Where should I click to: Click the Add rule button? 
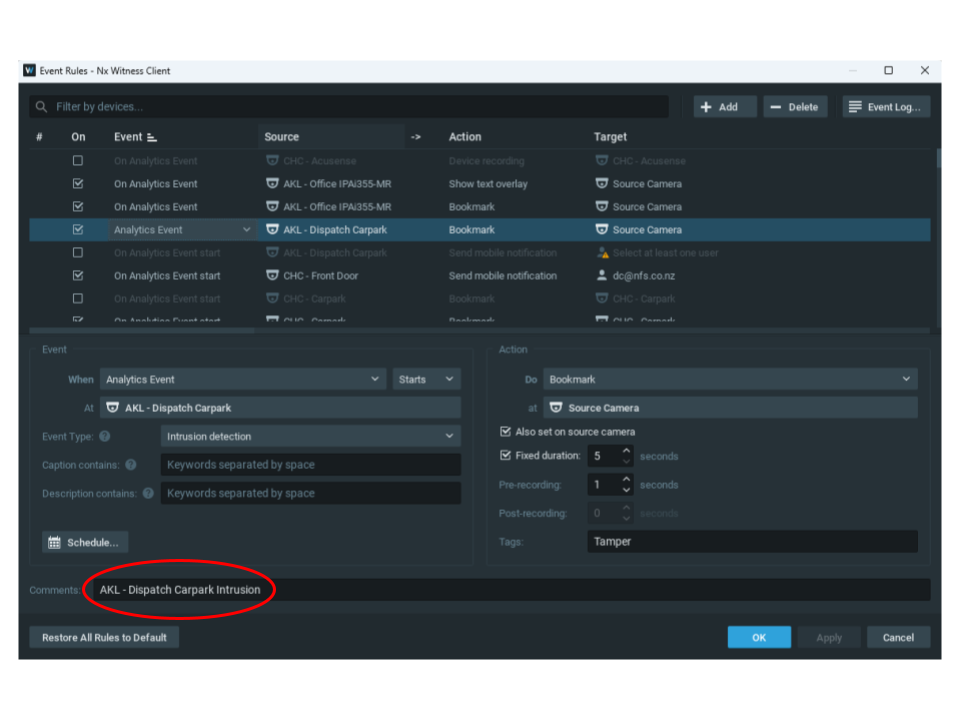tap(725, 107)
